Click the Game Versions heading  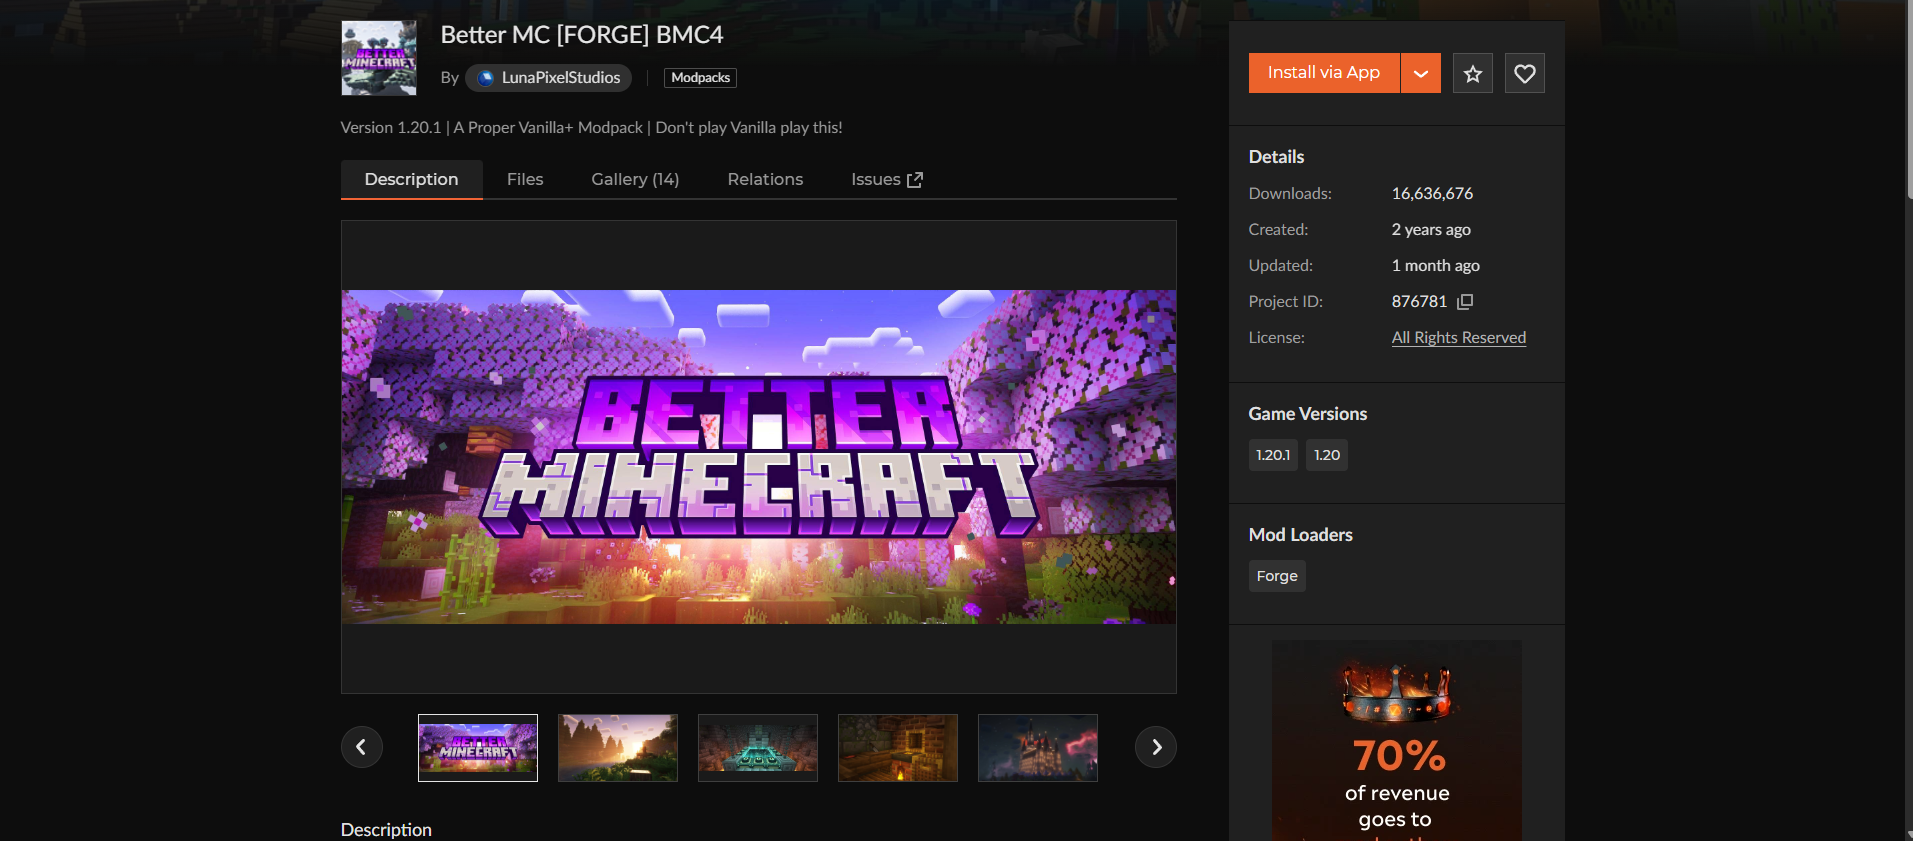pyautogui.click(x=1308, y=414)
